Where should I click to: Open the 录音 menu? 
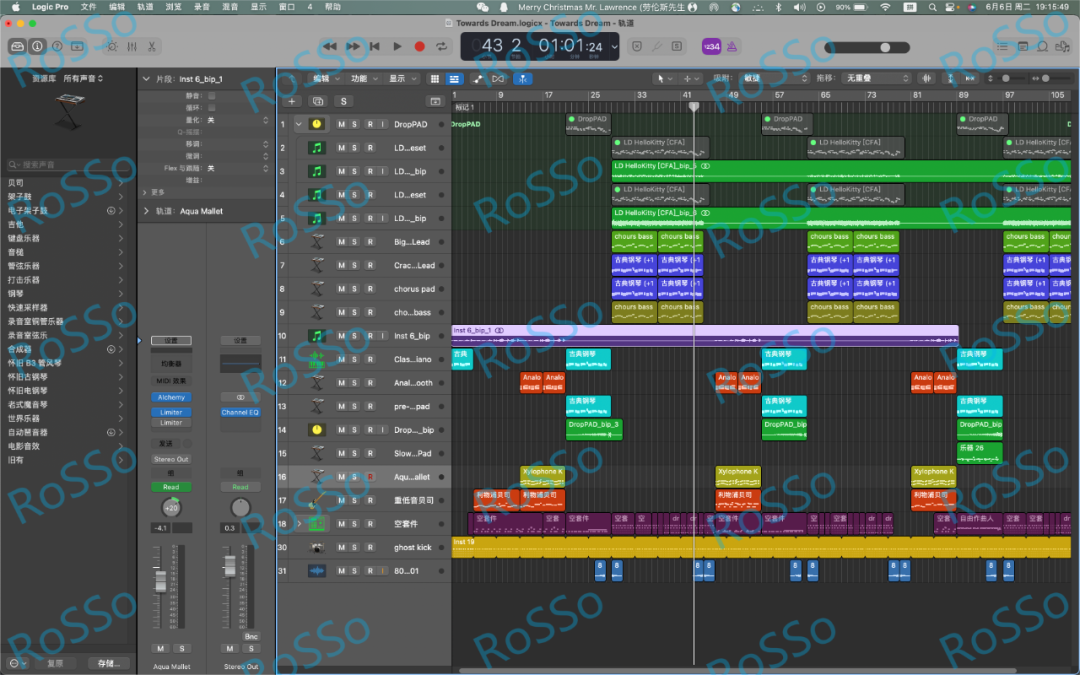tap(202, 7)
